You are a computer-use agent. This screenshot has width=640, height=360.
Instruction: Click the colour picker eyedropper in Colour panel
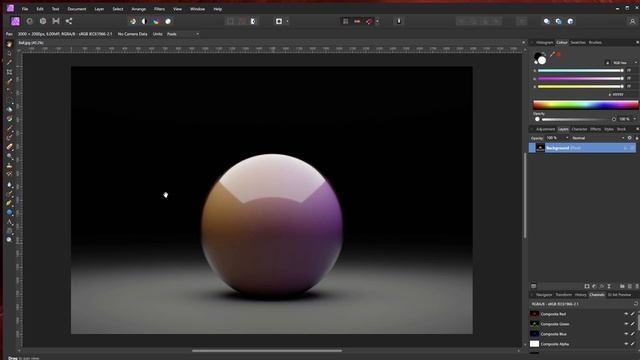tap(552, 54)
